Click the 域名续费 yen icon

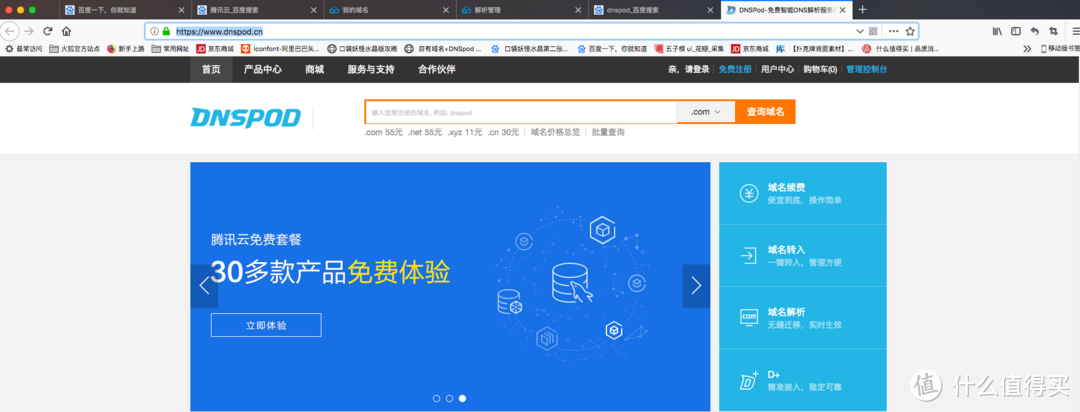pyautogui.click(x=749, y=194)
